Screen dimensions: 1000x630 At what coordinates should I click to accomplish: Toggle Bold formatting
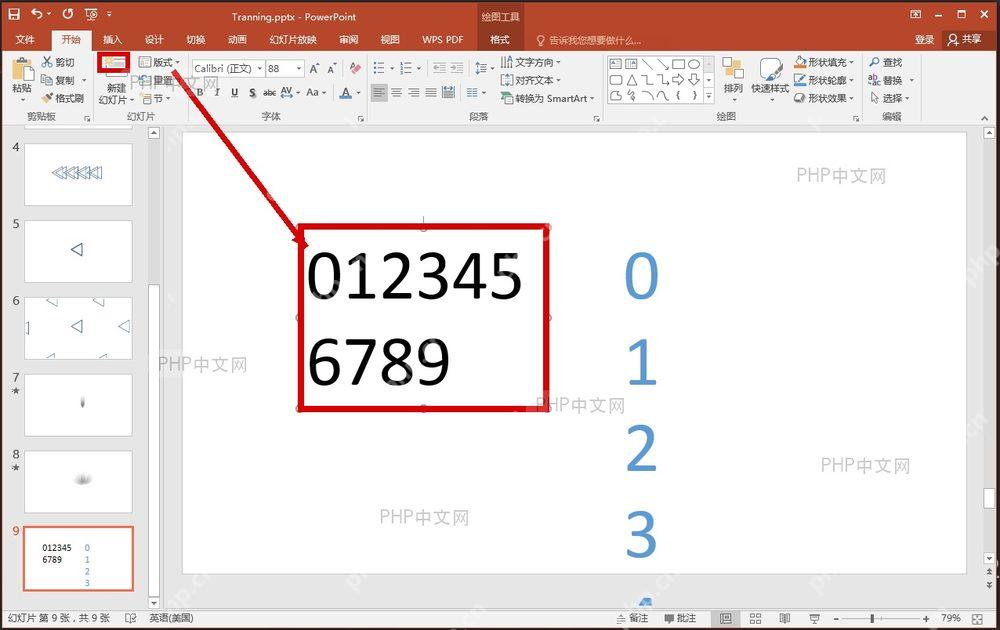[200, 92]
